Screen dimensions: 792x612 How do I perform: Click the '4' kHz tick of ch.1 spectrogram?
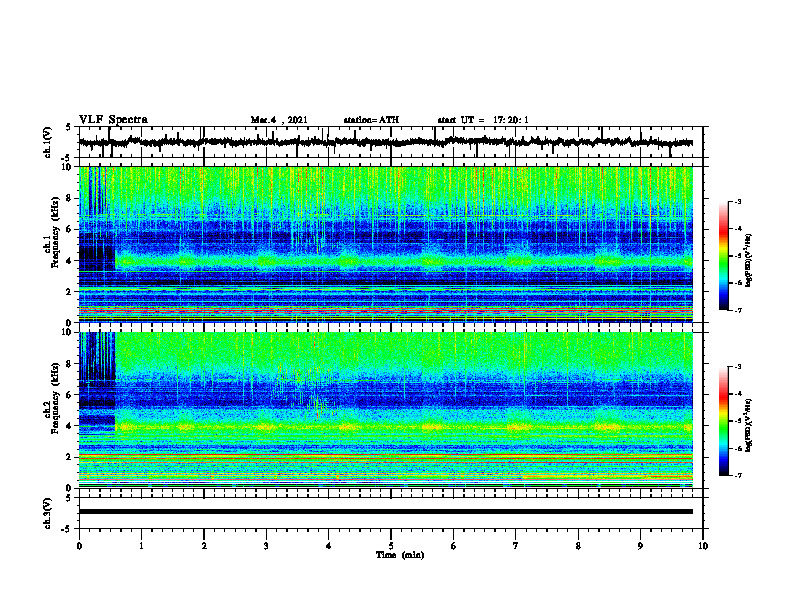coord(69,261)
